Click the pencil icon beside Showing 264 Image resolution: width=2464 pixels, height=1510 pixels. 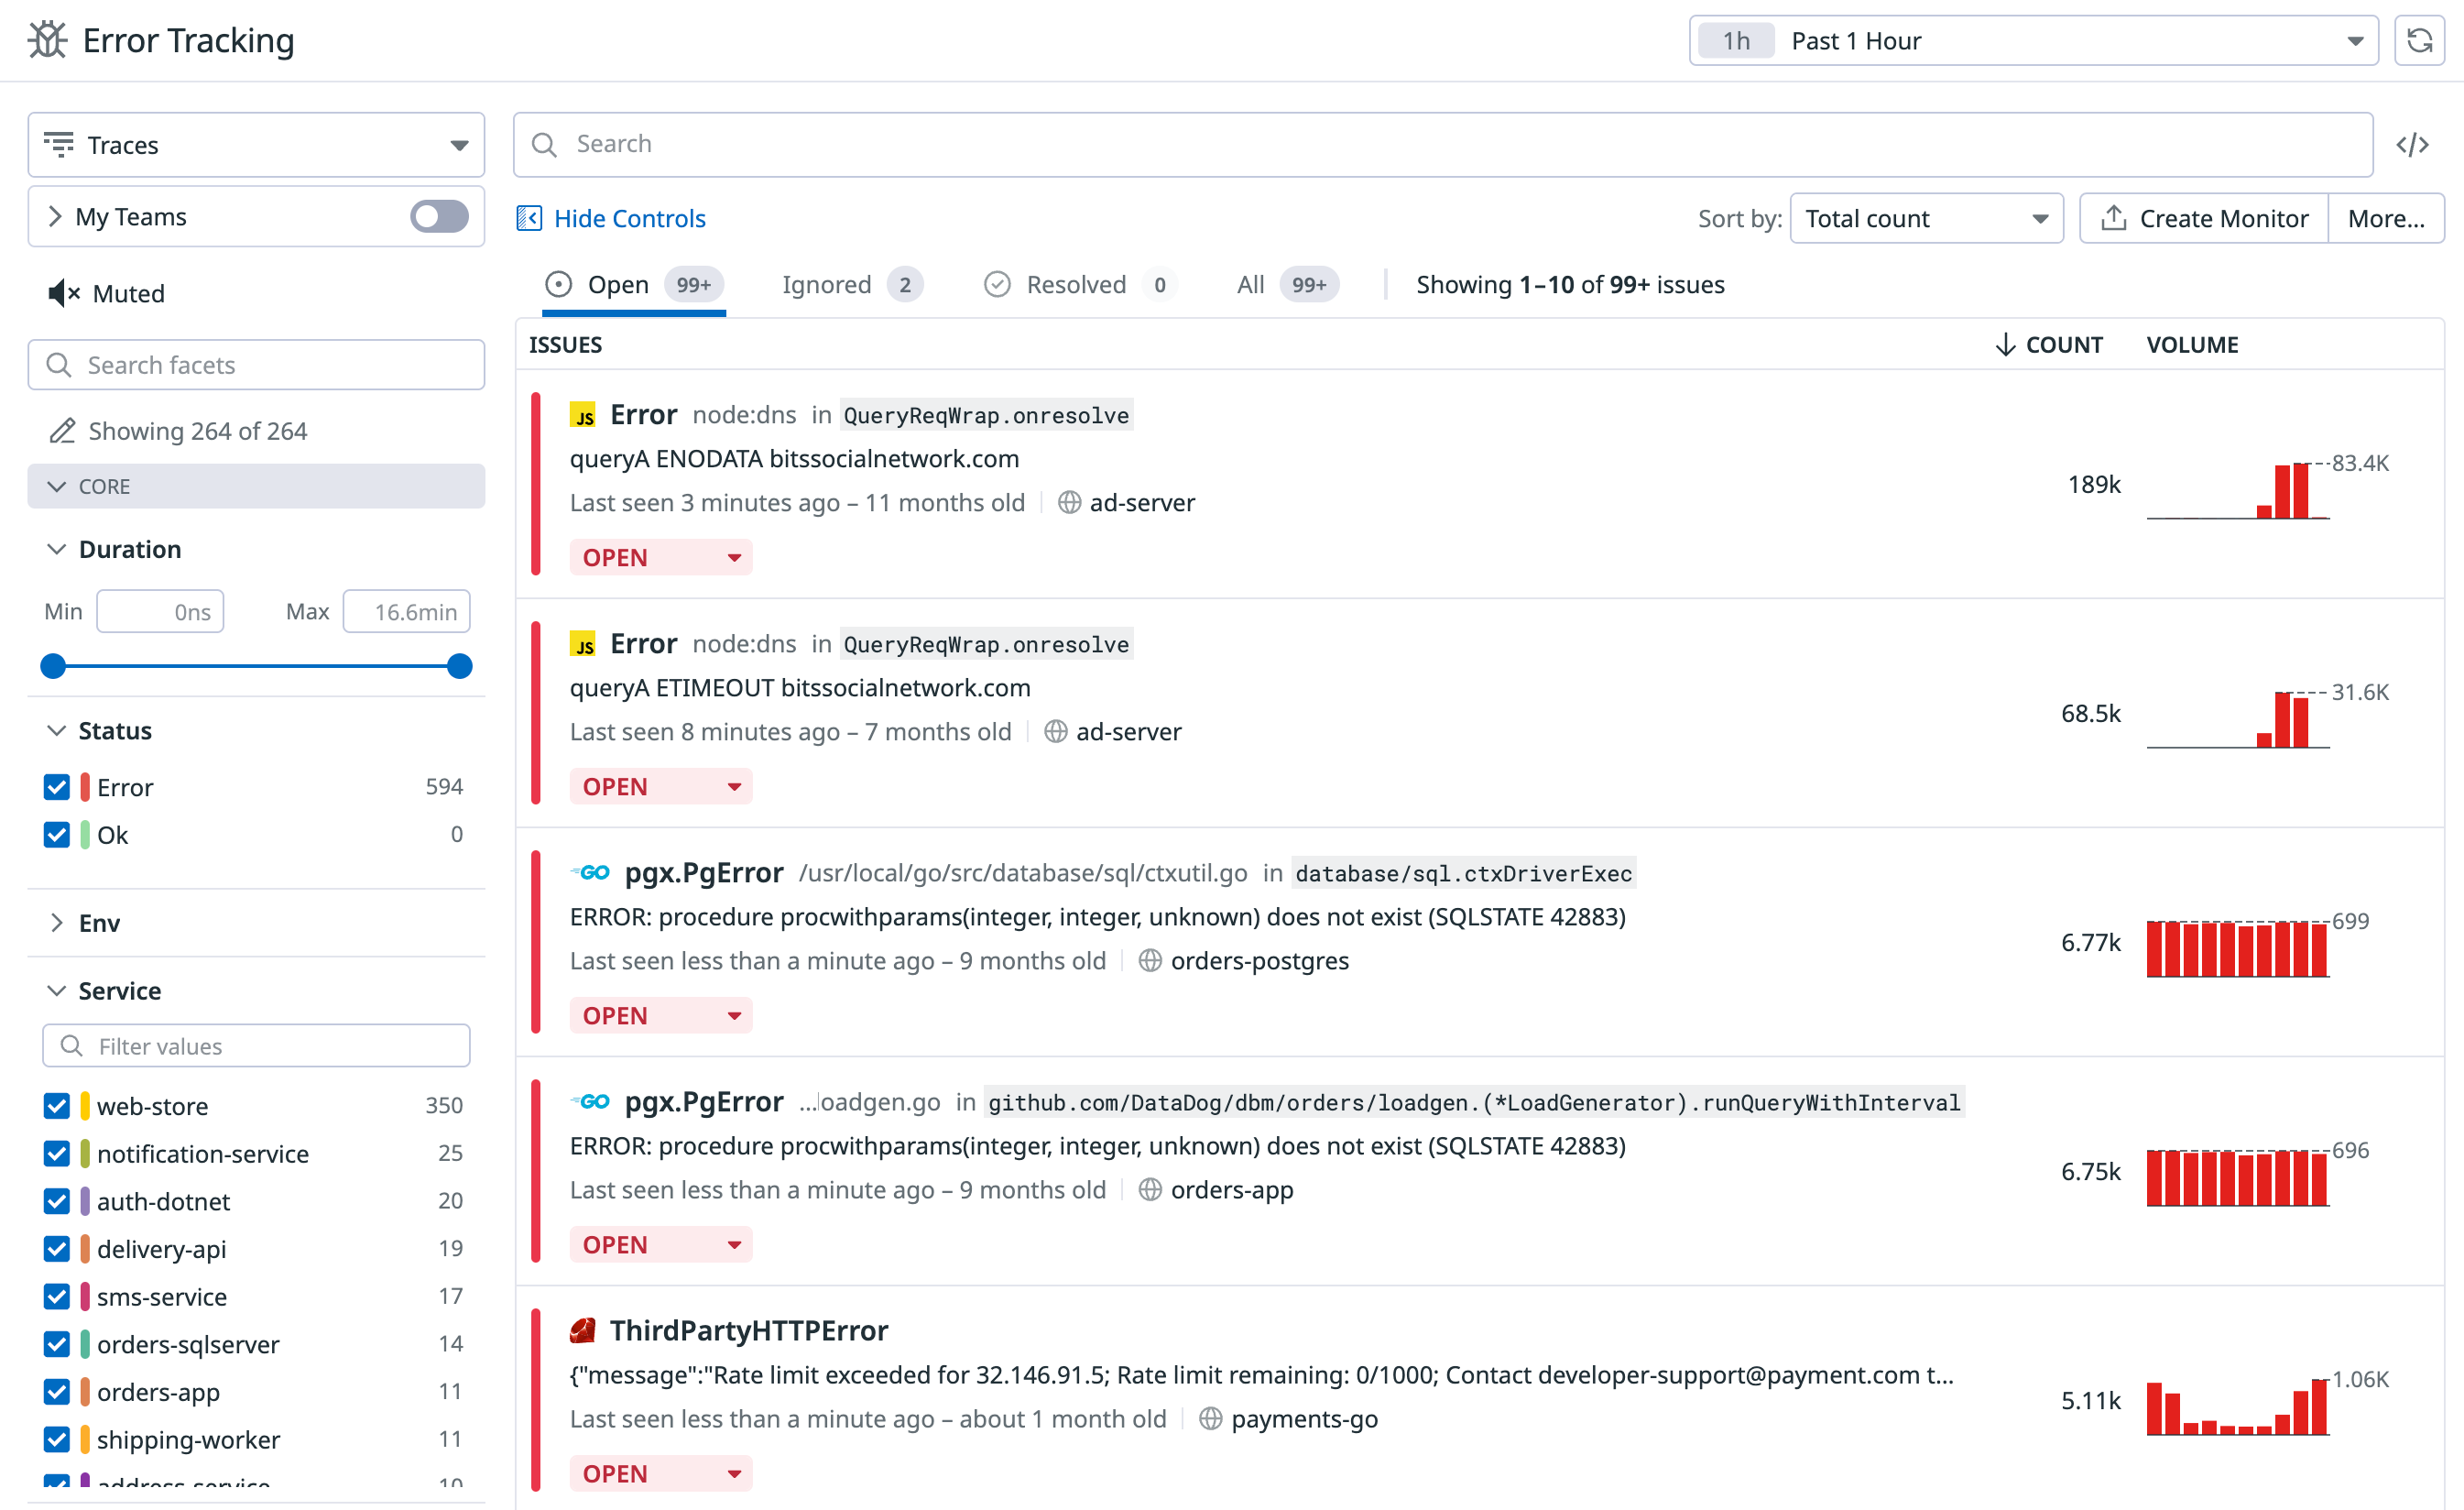[62, 431]
